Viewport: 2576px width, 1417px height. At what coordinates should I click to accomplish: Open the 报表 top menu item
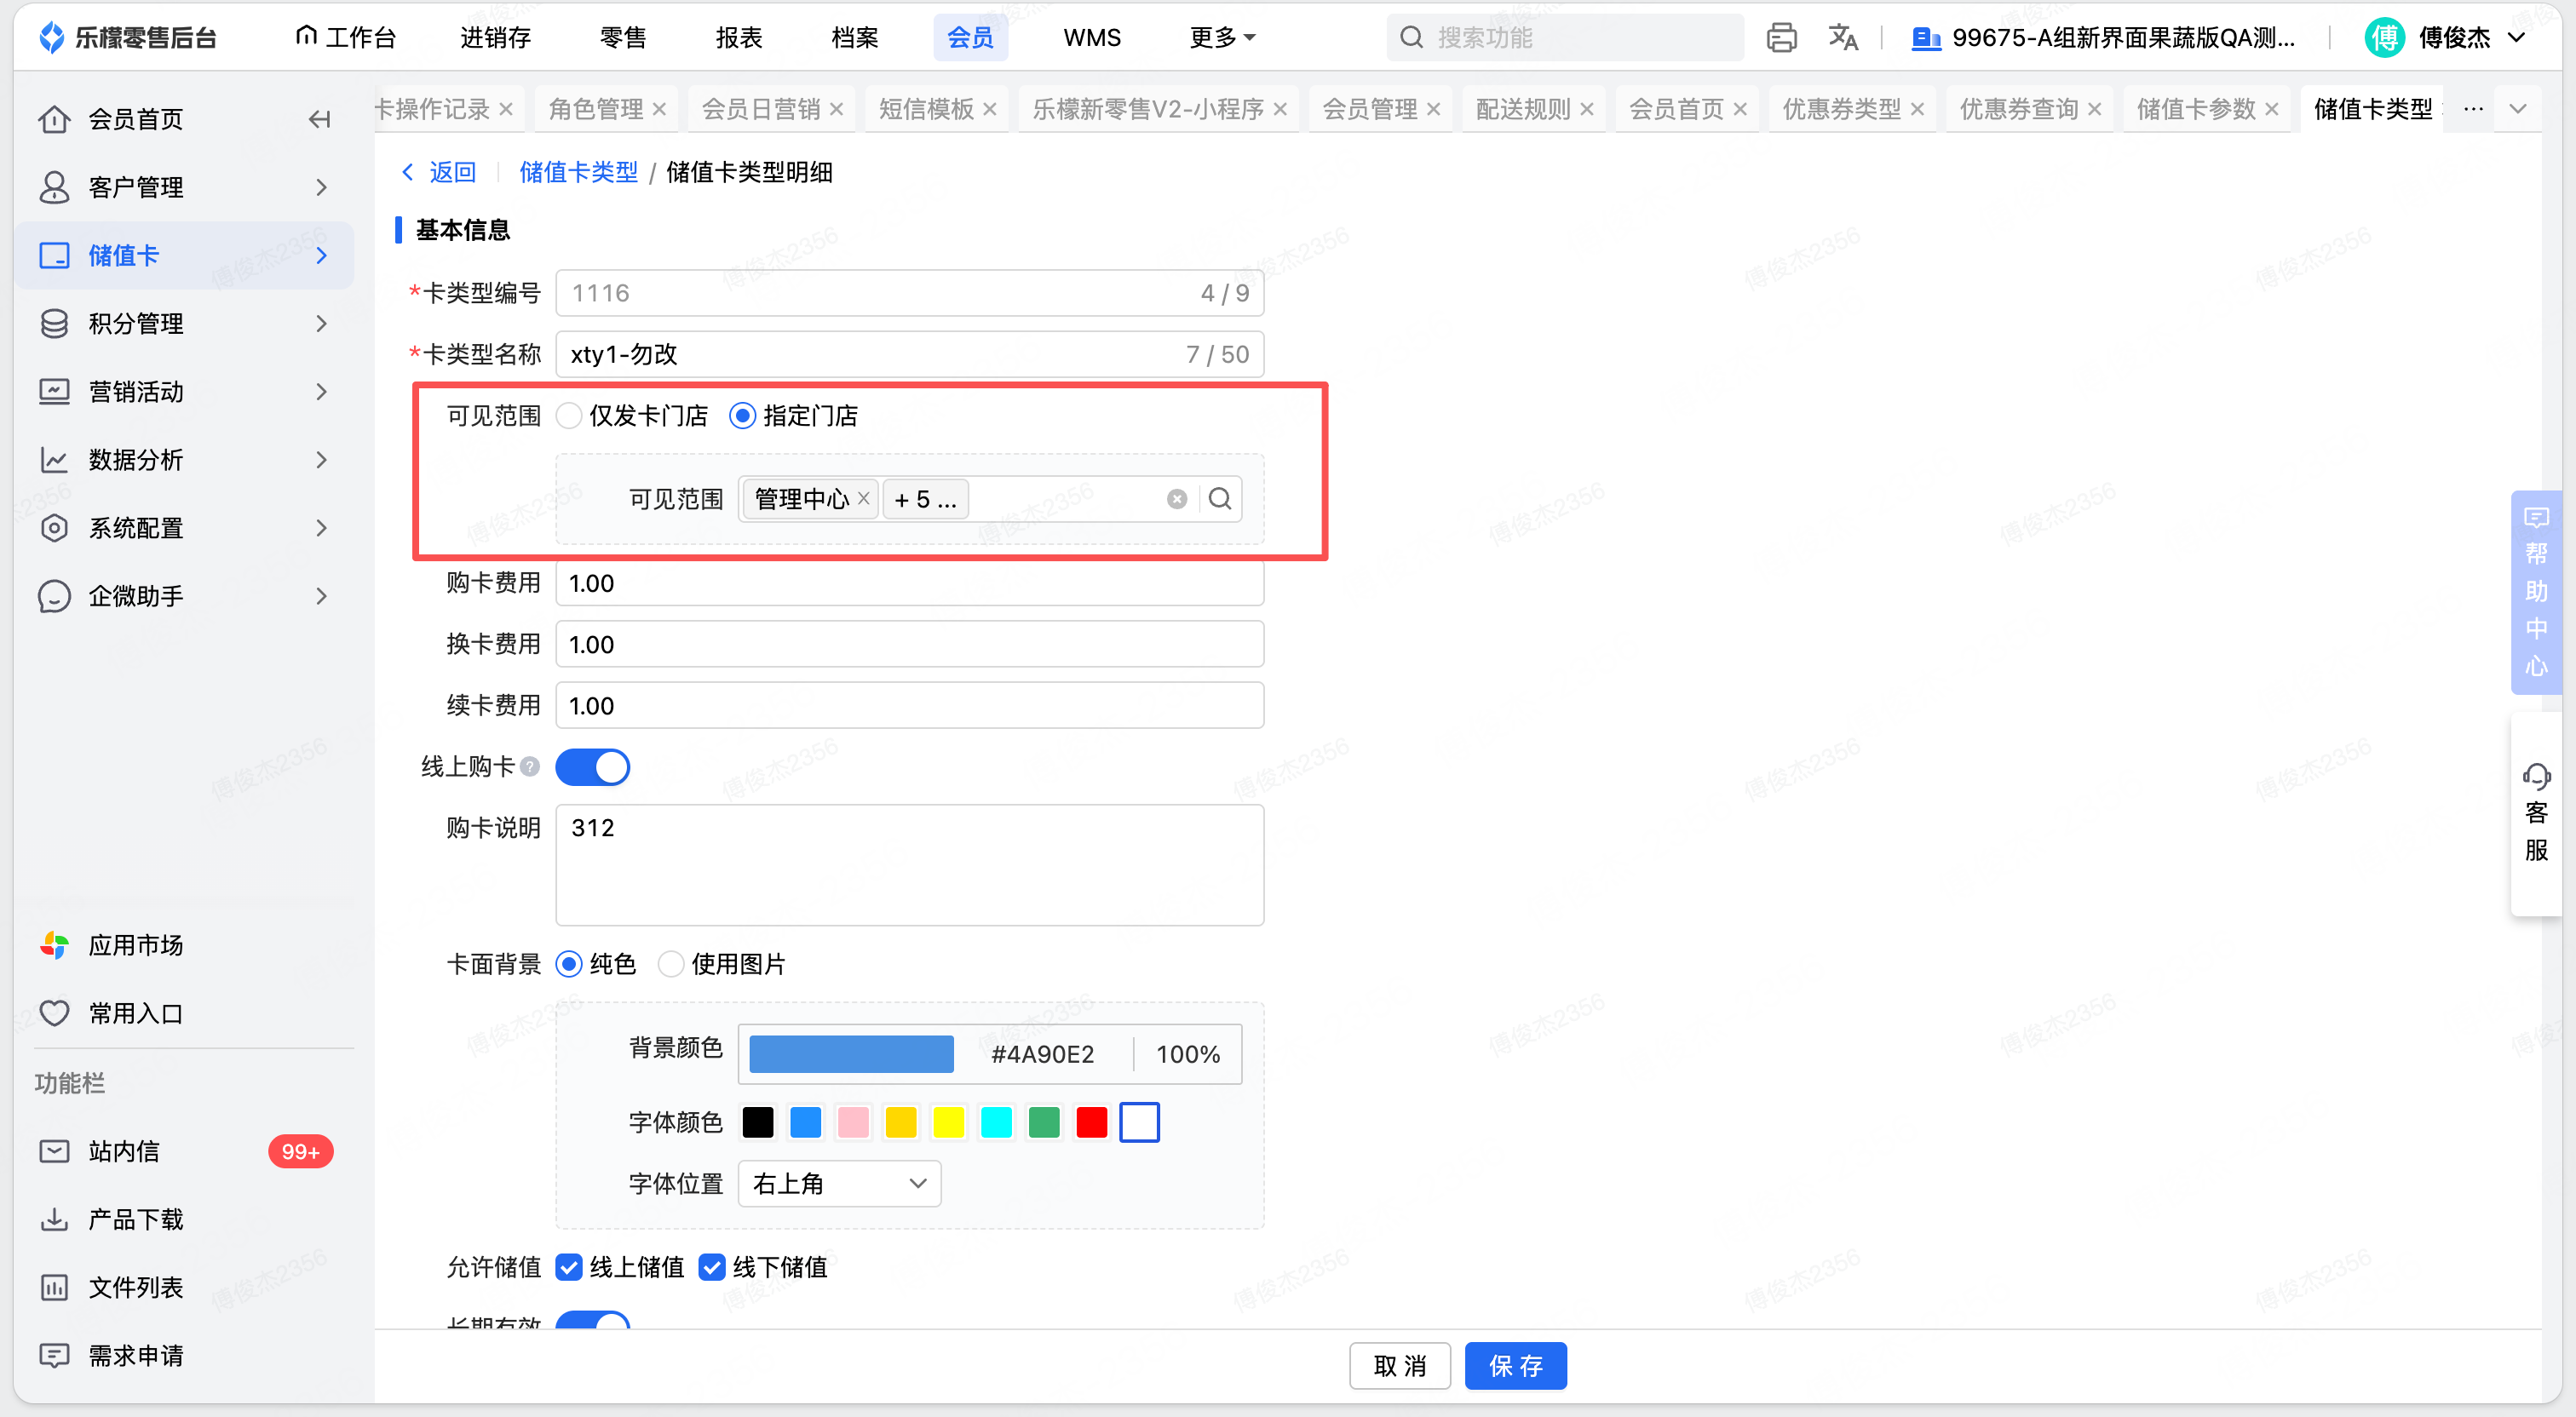coord(739,38)
